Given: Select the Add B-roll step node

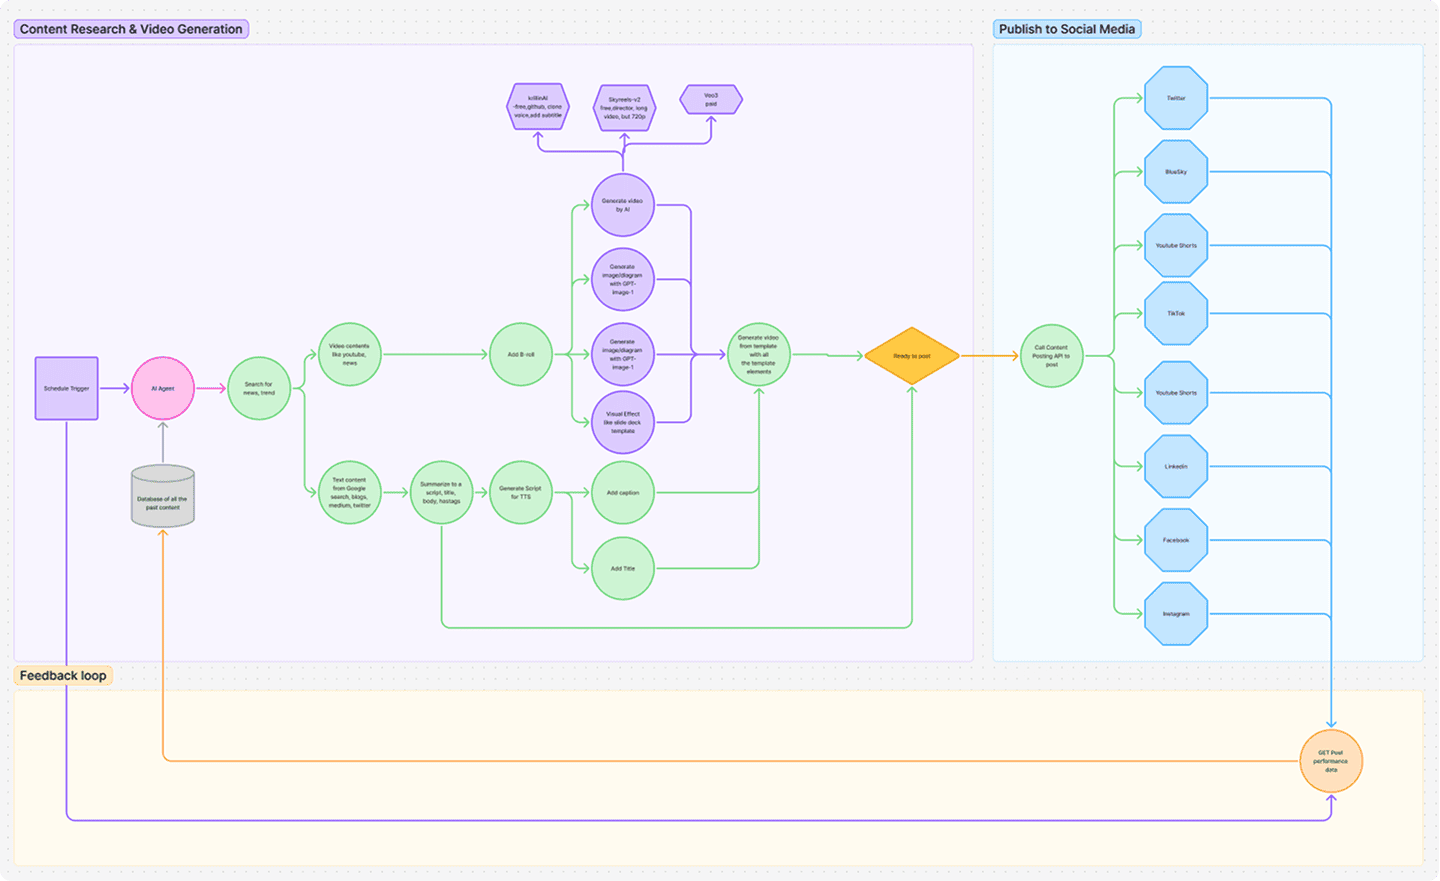Looking at the screenshot, I should click(520, 353).
